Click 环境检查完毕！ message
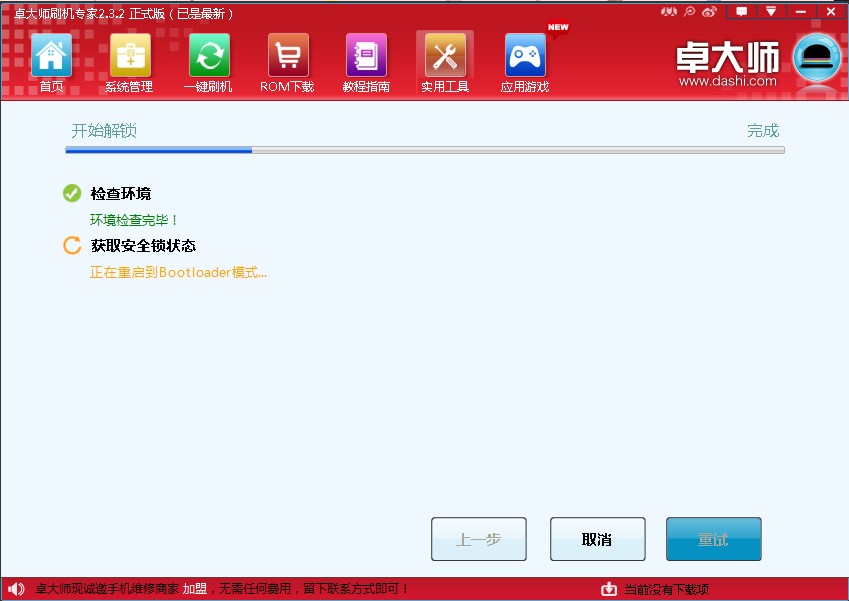 134,220
